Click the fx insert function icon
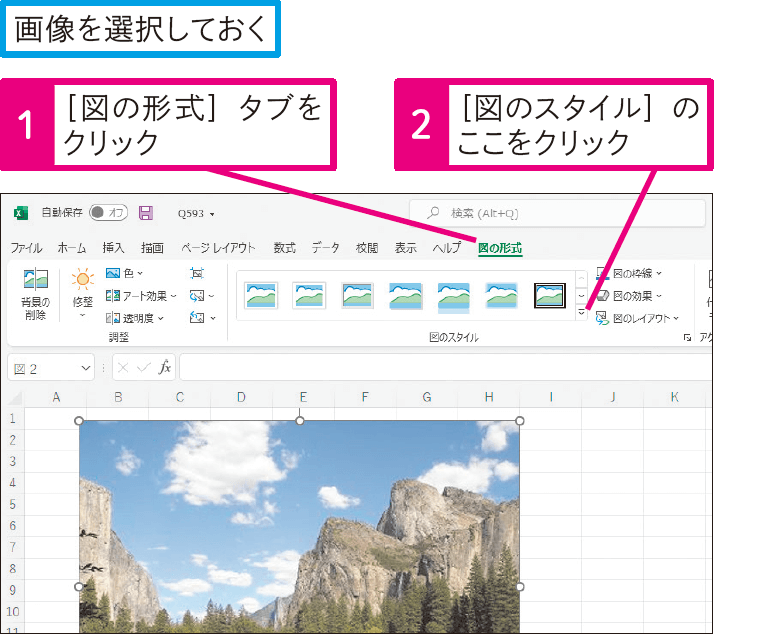 pos(164,368)
